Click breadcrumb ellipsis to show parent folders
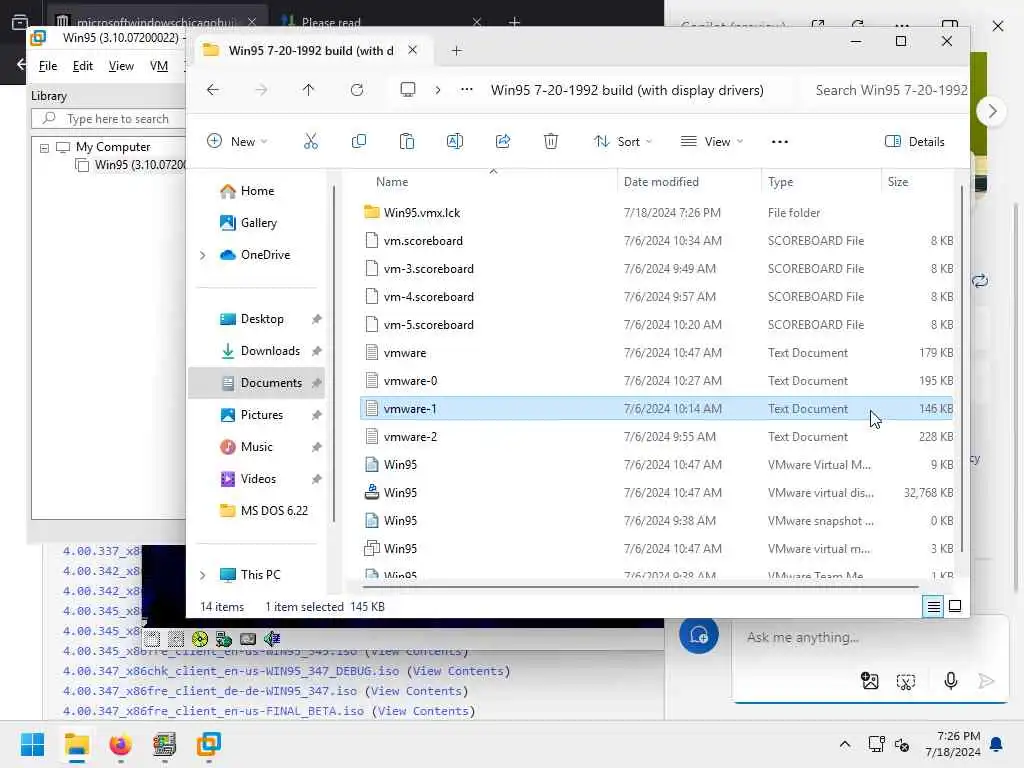The width and height of the screenshot is (1024, 768). tap(466, 89)
